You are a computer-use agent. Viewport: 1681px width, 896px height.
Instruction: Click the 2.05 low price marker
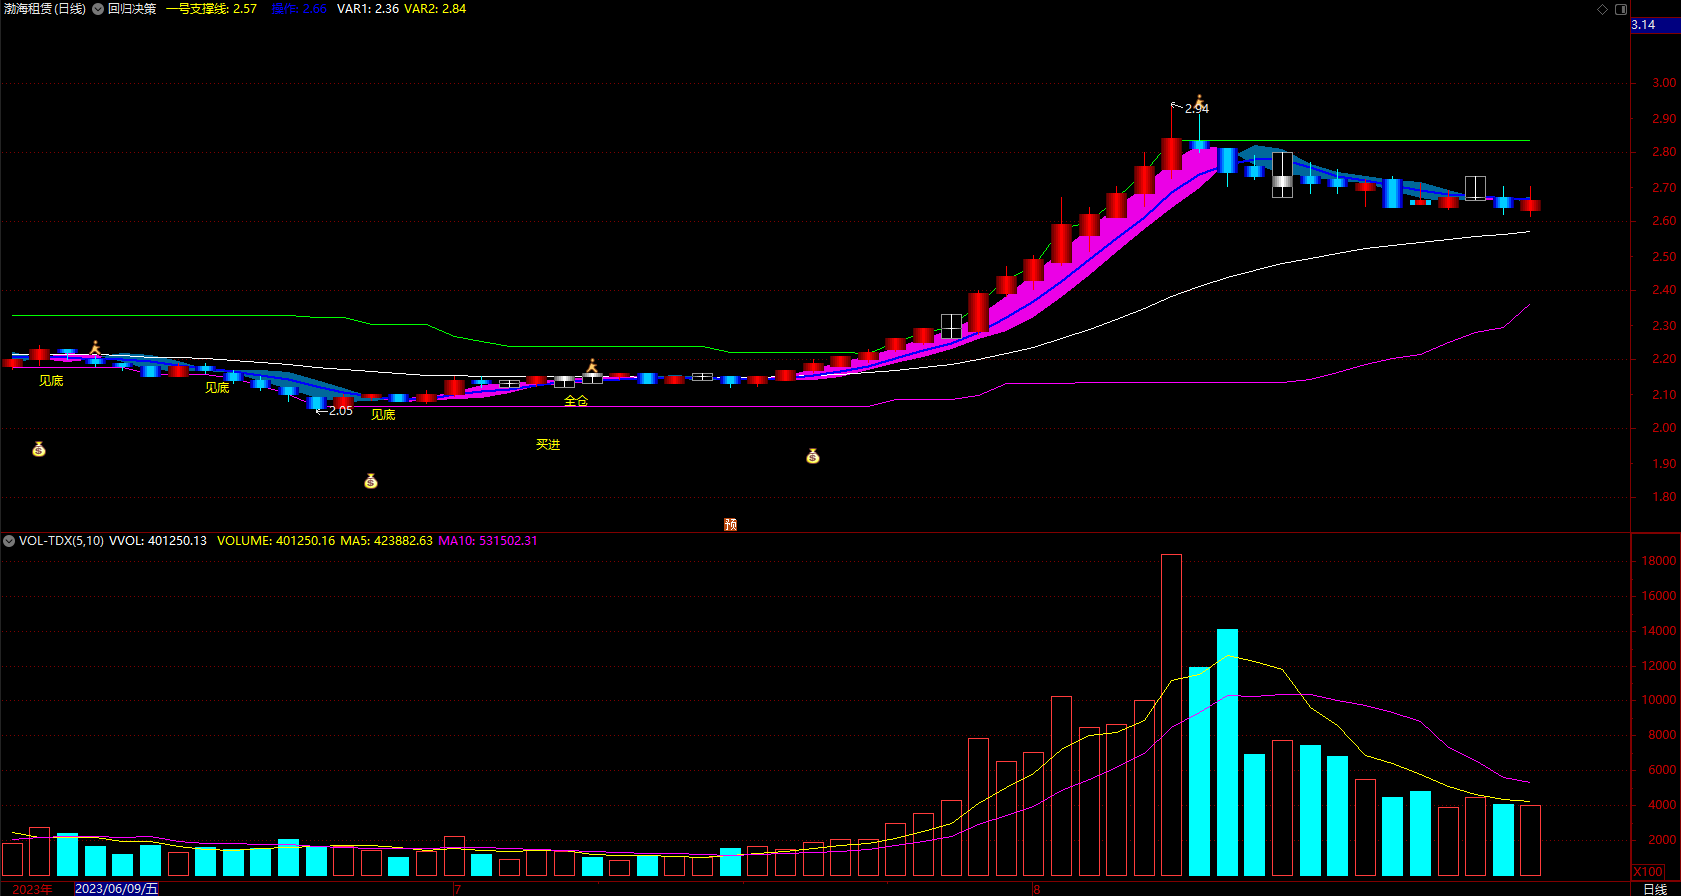(x=340, y=411)
